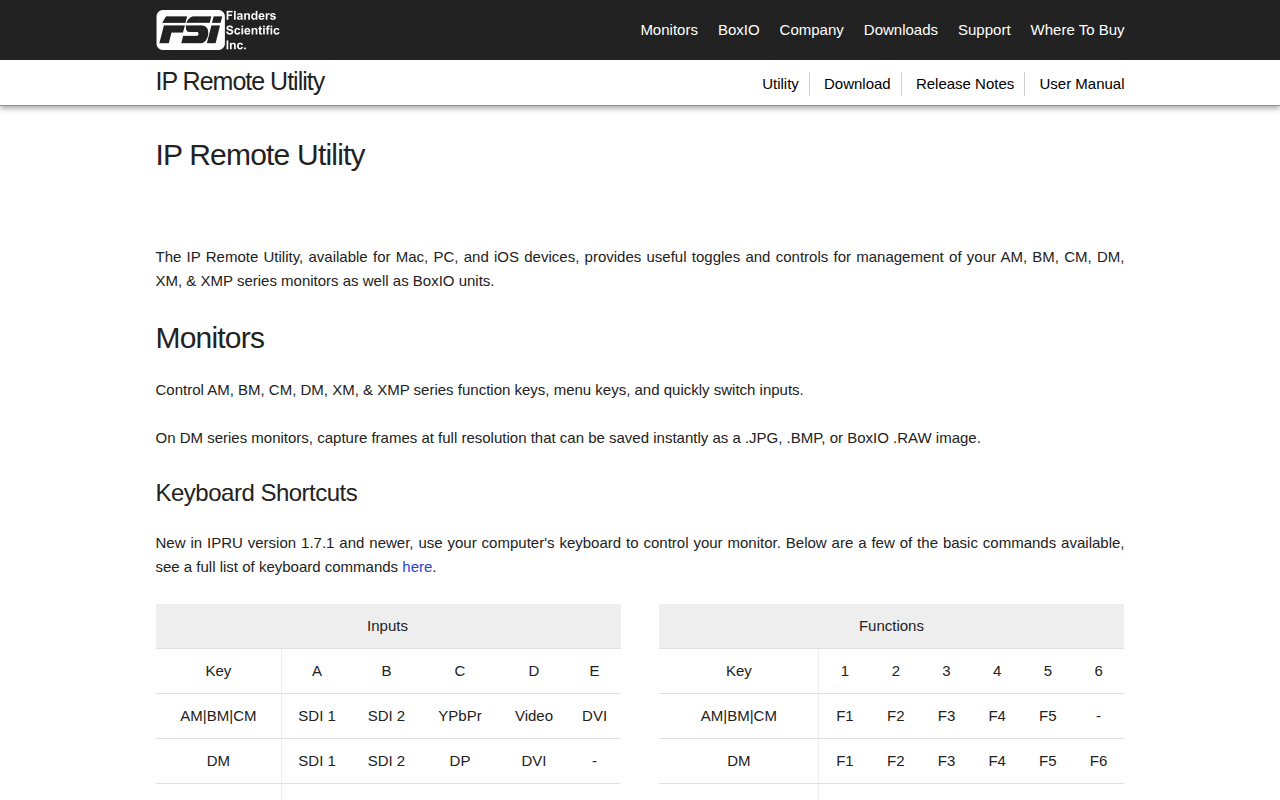This screenshot has width=1280, height=800.
Task: Switch to the Utility tab
Action: [x=780, y=84]
